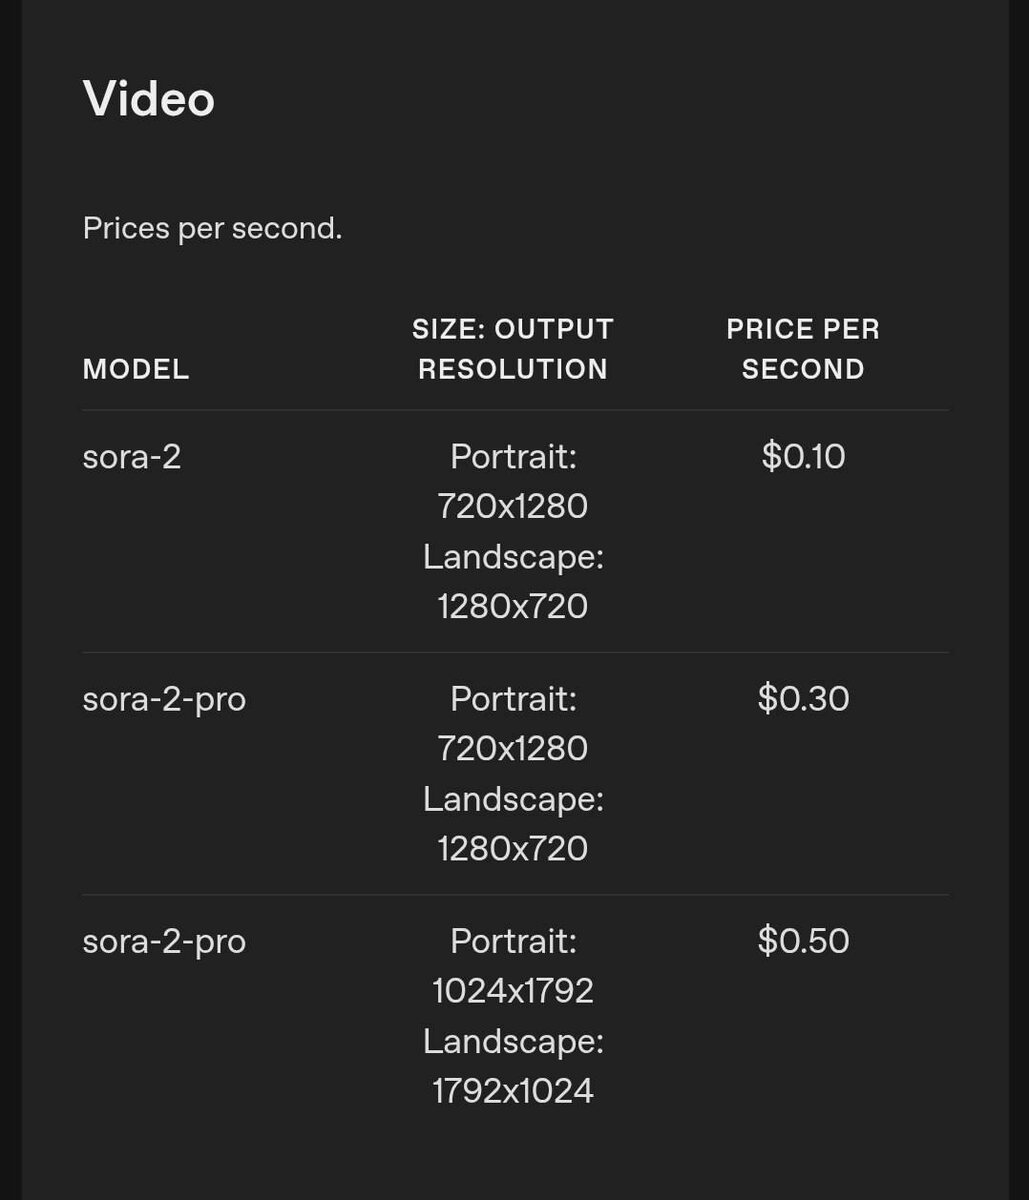Select the sora-2-pro name in the $0.50 row

click(x=164, y=941)
